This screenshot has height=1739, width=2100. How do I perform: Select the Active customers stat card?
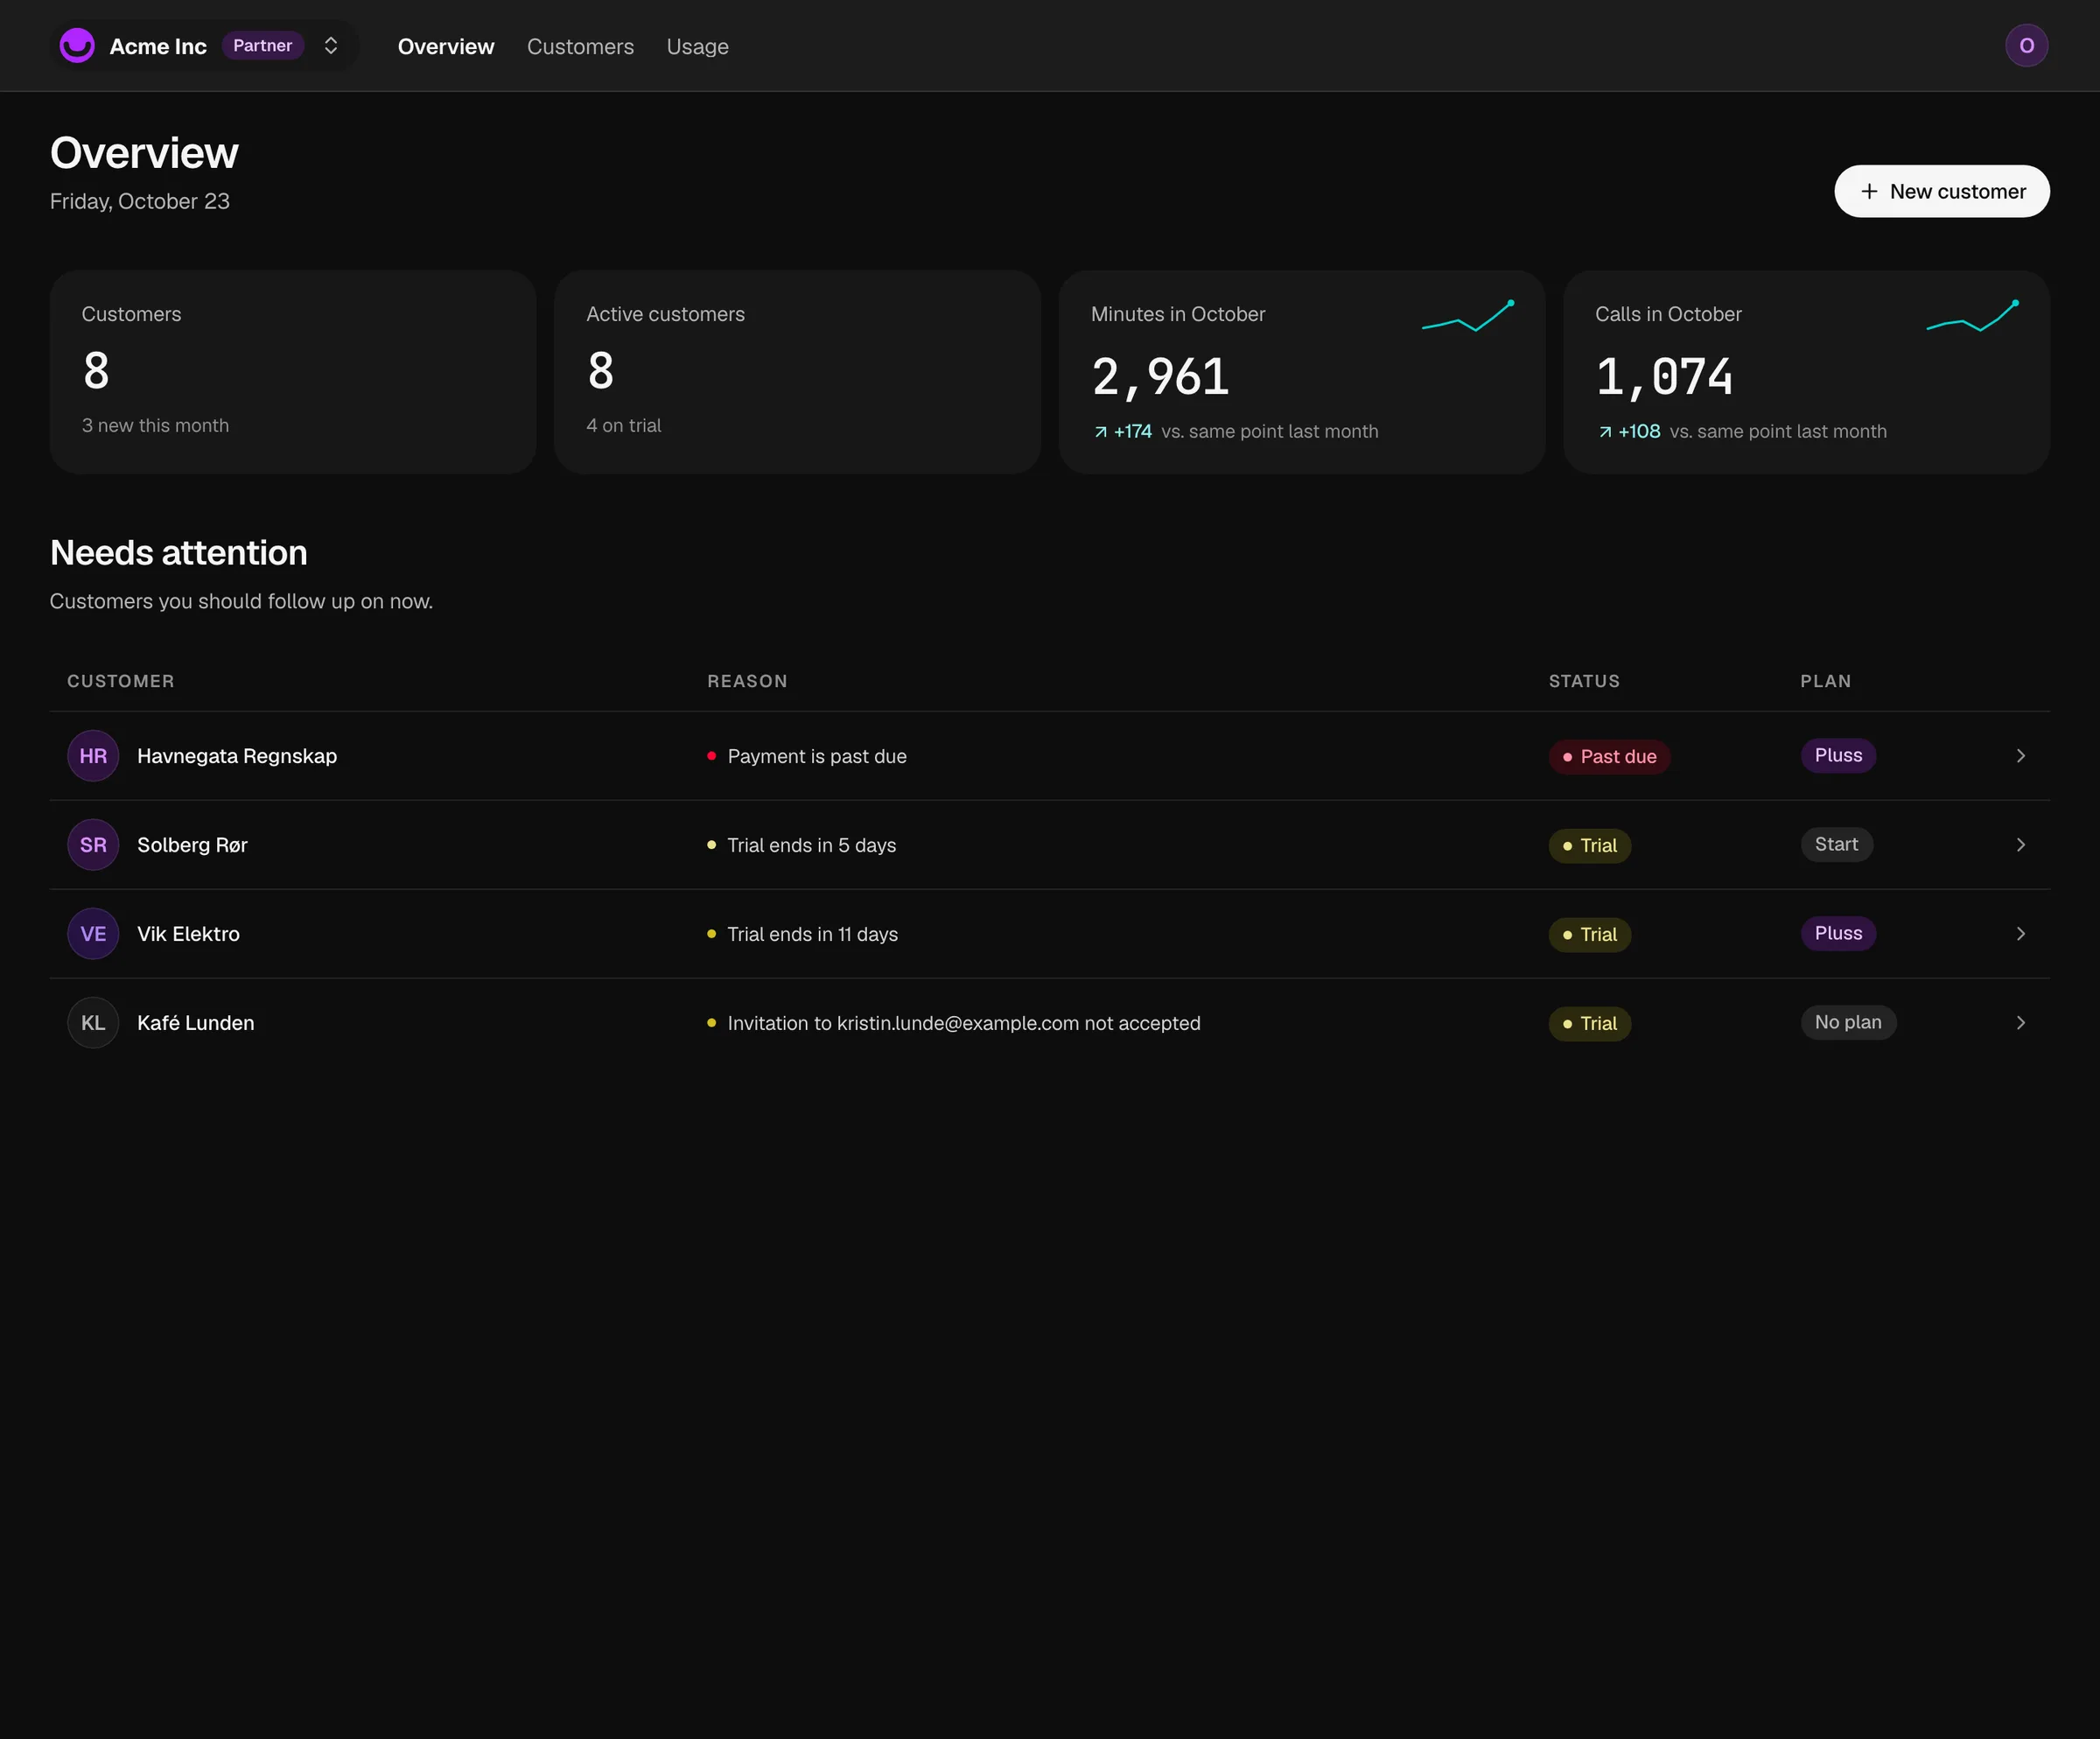pos(797,372)
